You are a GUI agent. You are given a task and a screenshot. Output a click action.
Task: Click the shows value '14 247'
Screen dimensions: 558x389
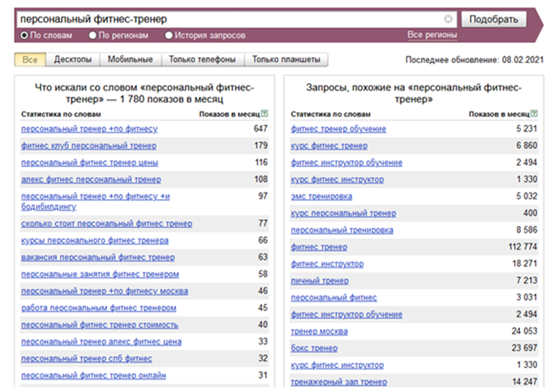pos(525,382)
